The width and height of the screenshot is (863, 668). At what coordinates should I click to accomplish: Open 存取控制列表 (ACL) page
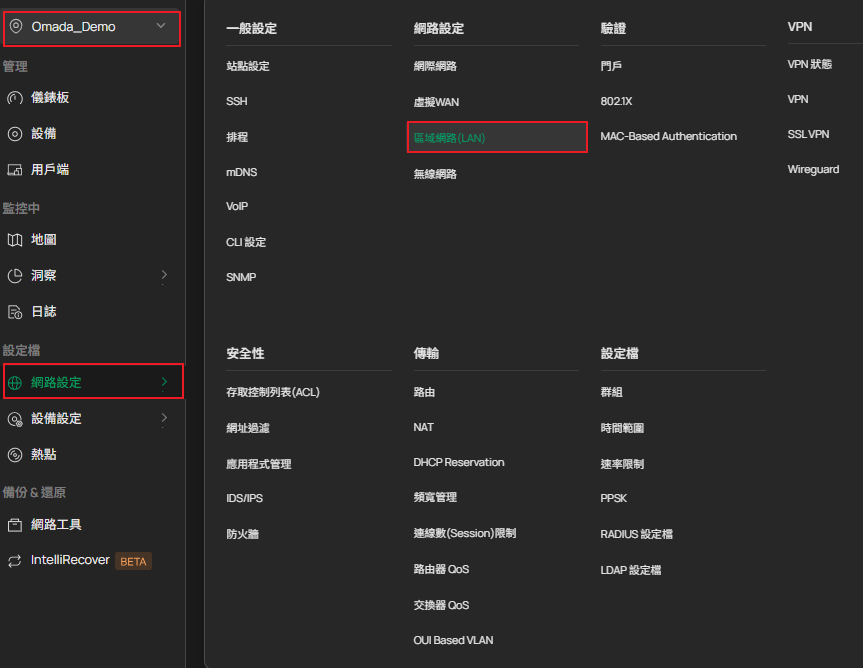click(x=273, y=393)
